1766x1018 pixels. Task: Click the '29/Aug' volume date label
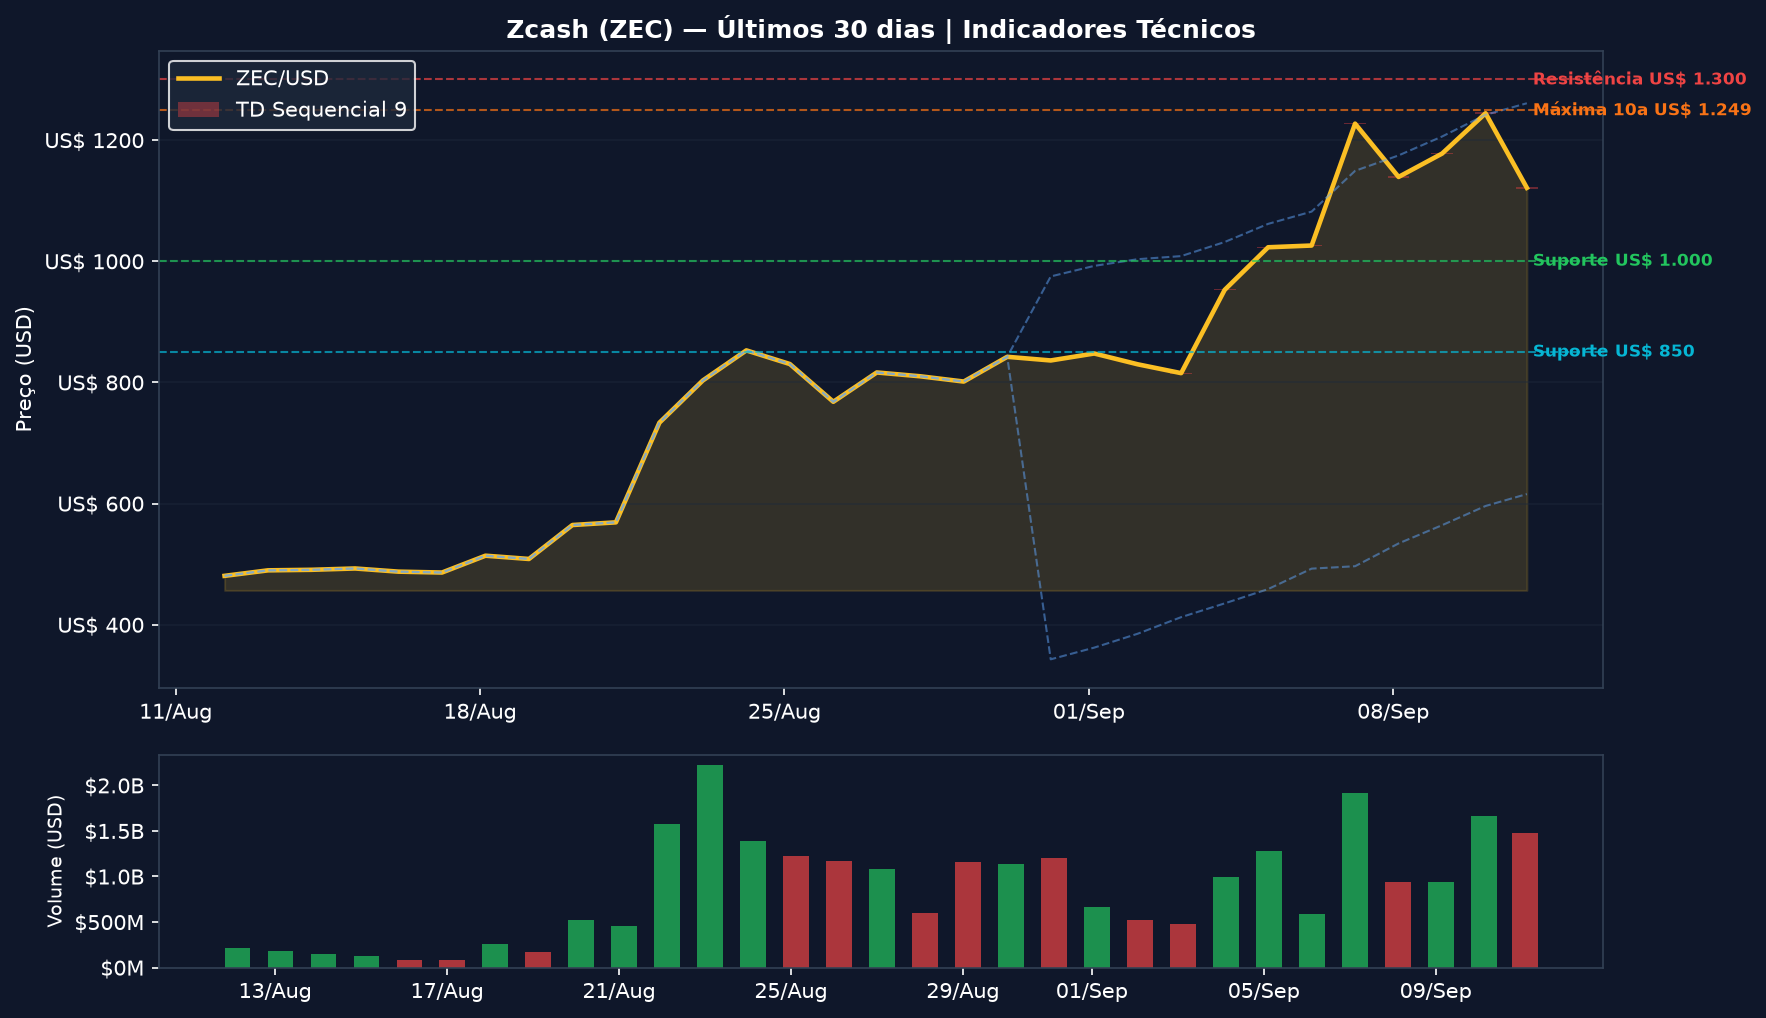point(963,991)
